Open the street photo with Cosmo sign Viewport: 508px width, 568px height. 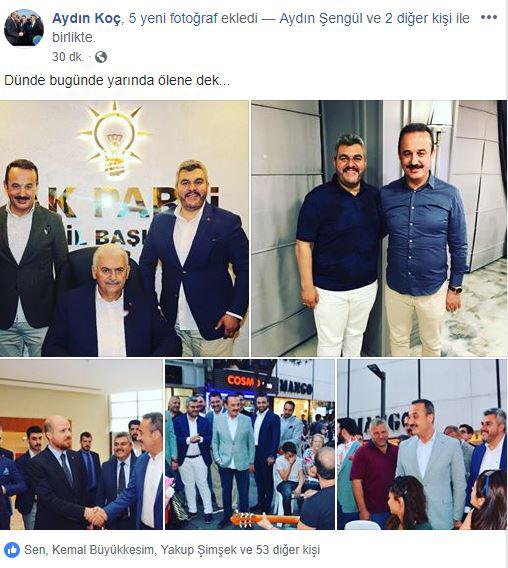click(250, 444)
